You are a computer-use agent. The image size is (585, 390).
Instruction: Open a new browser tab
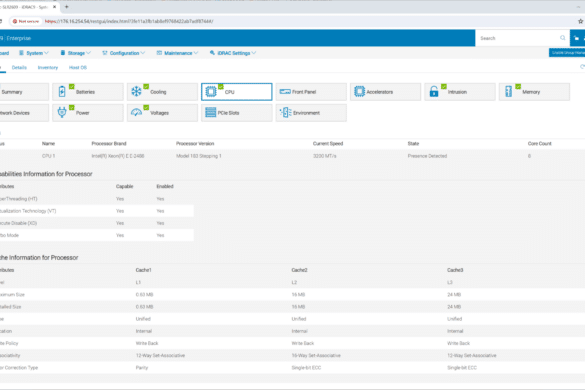point(66,7)
